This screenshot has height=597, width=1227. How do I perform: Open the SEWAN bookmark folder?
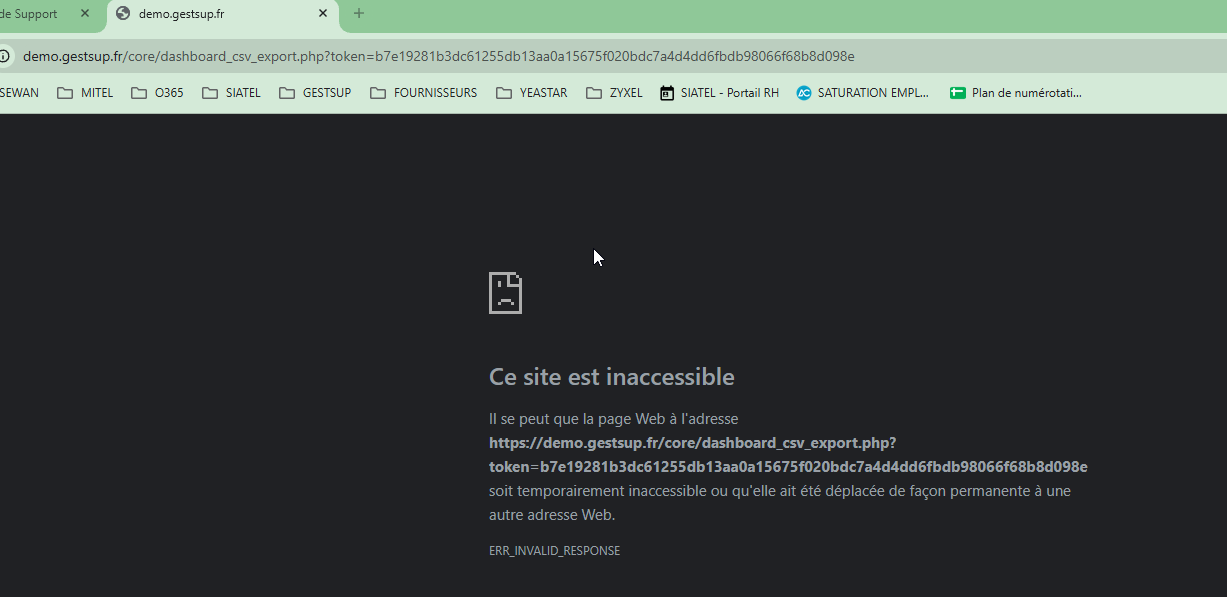18,93
